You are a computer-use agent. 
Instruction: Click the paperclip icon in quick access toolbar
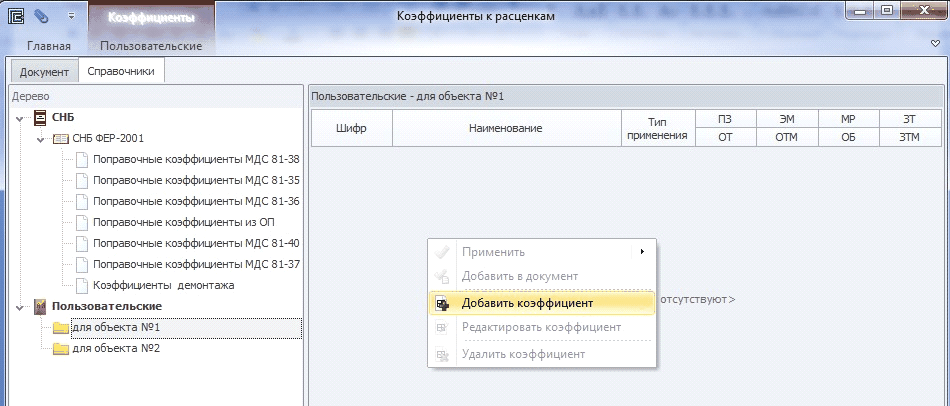click(x=41, y=16)
